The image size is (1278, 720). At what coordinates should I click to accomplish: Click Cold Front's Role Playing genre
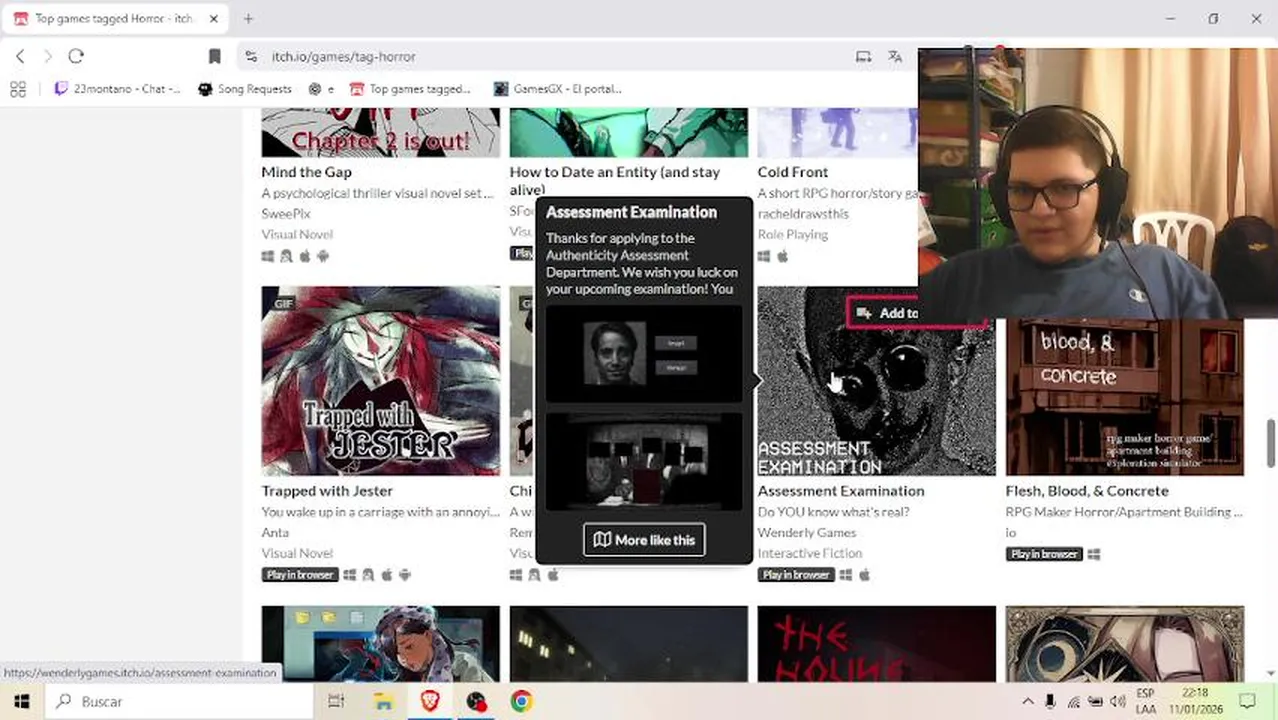tap(793, 234)
